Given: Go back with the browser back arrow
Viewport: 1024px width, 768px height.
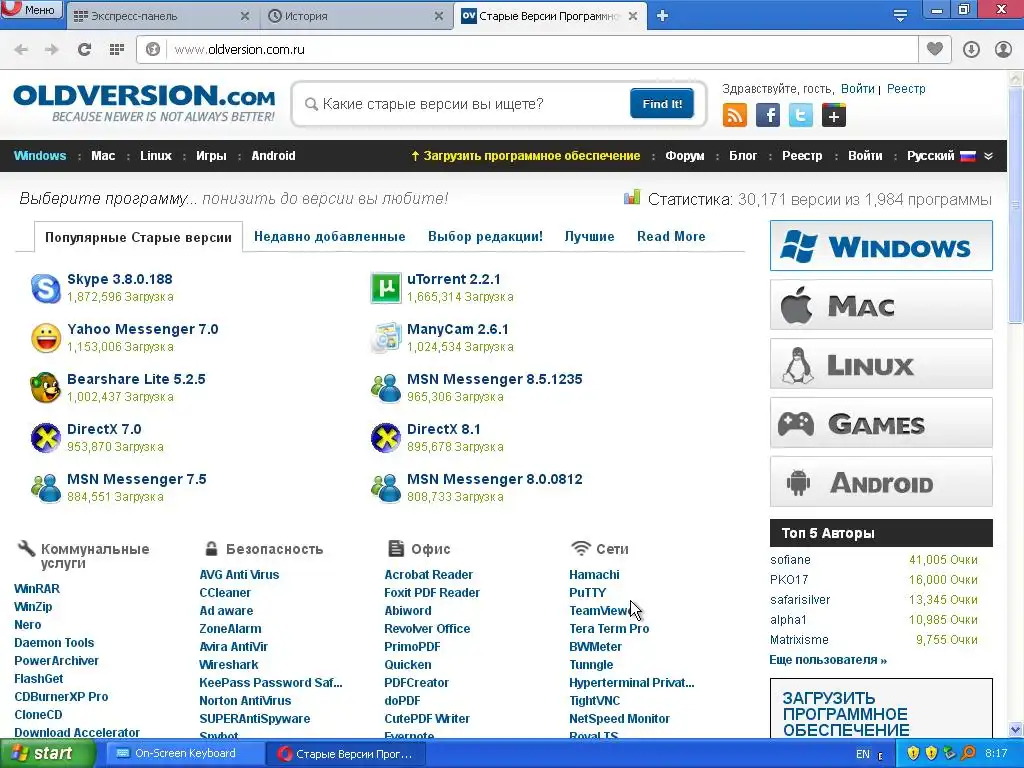Looking at the screenshot, I should tap(21, 50).
